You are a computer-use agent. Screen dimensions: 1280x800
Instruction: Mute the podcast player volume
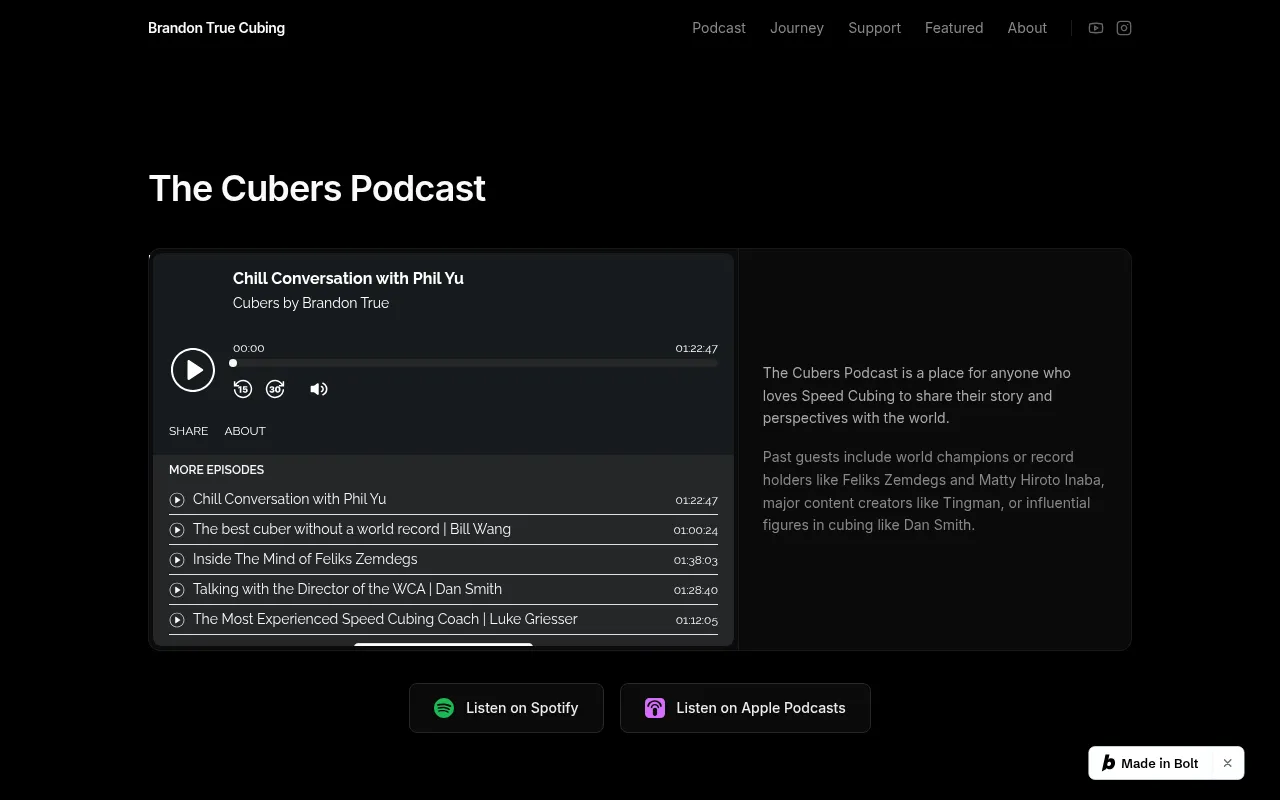tap(319, 389)
